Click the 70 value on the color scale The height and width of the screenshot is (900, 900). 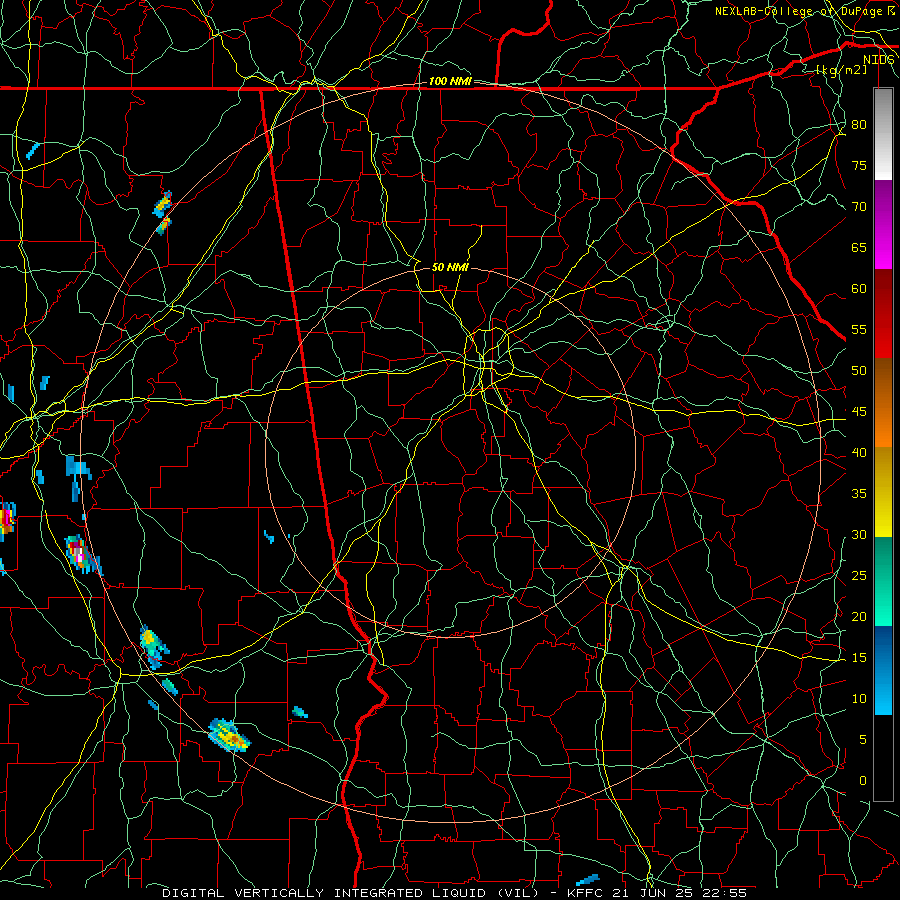(x=859, y=207)
